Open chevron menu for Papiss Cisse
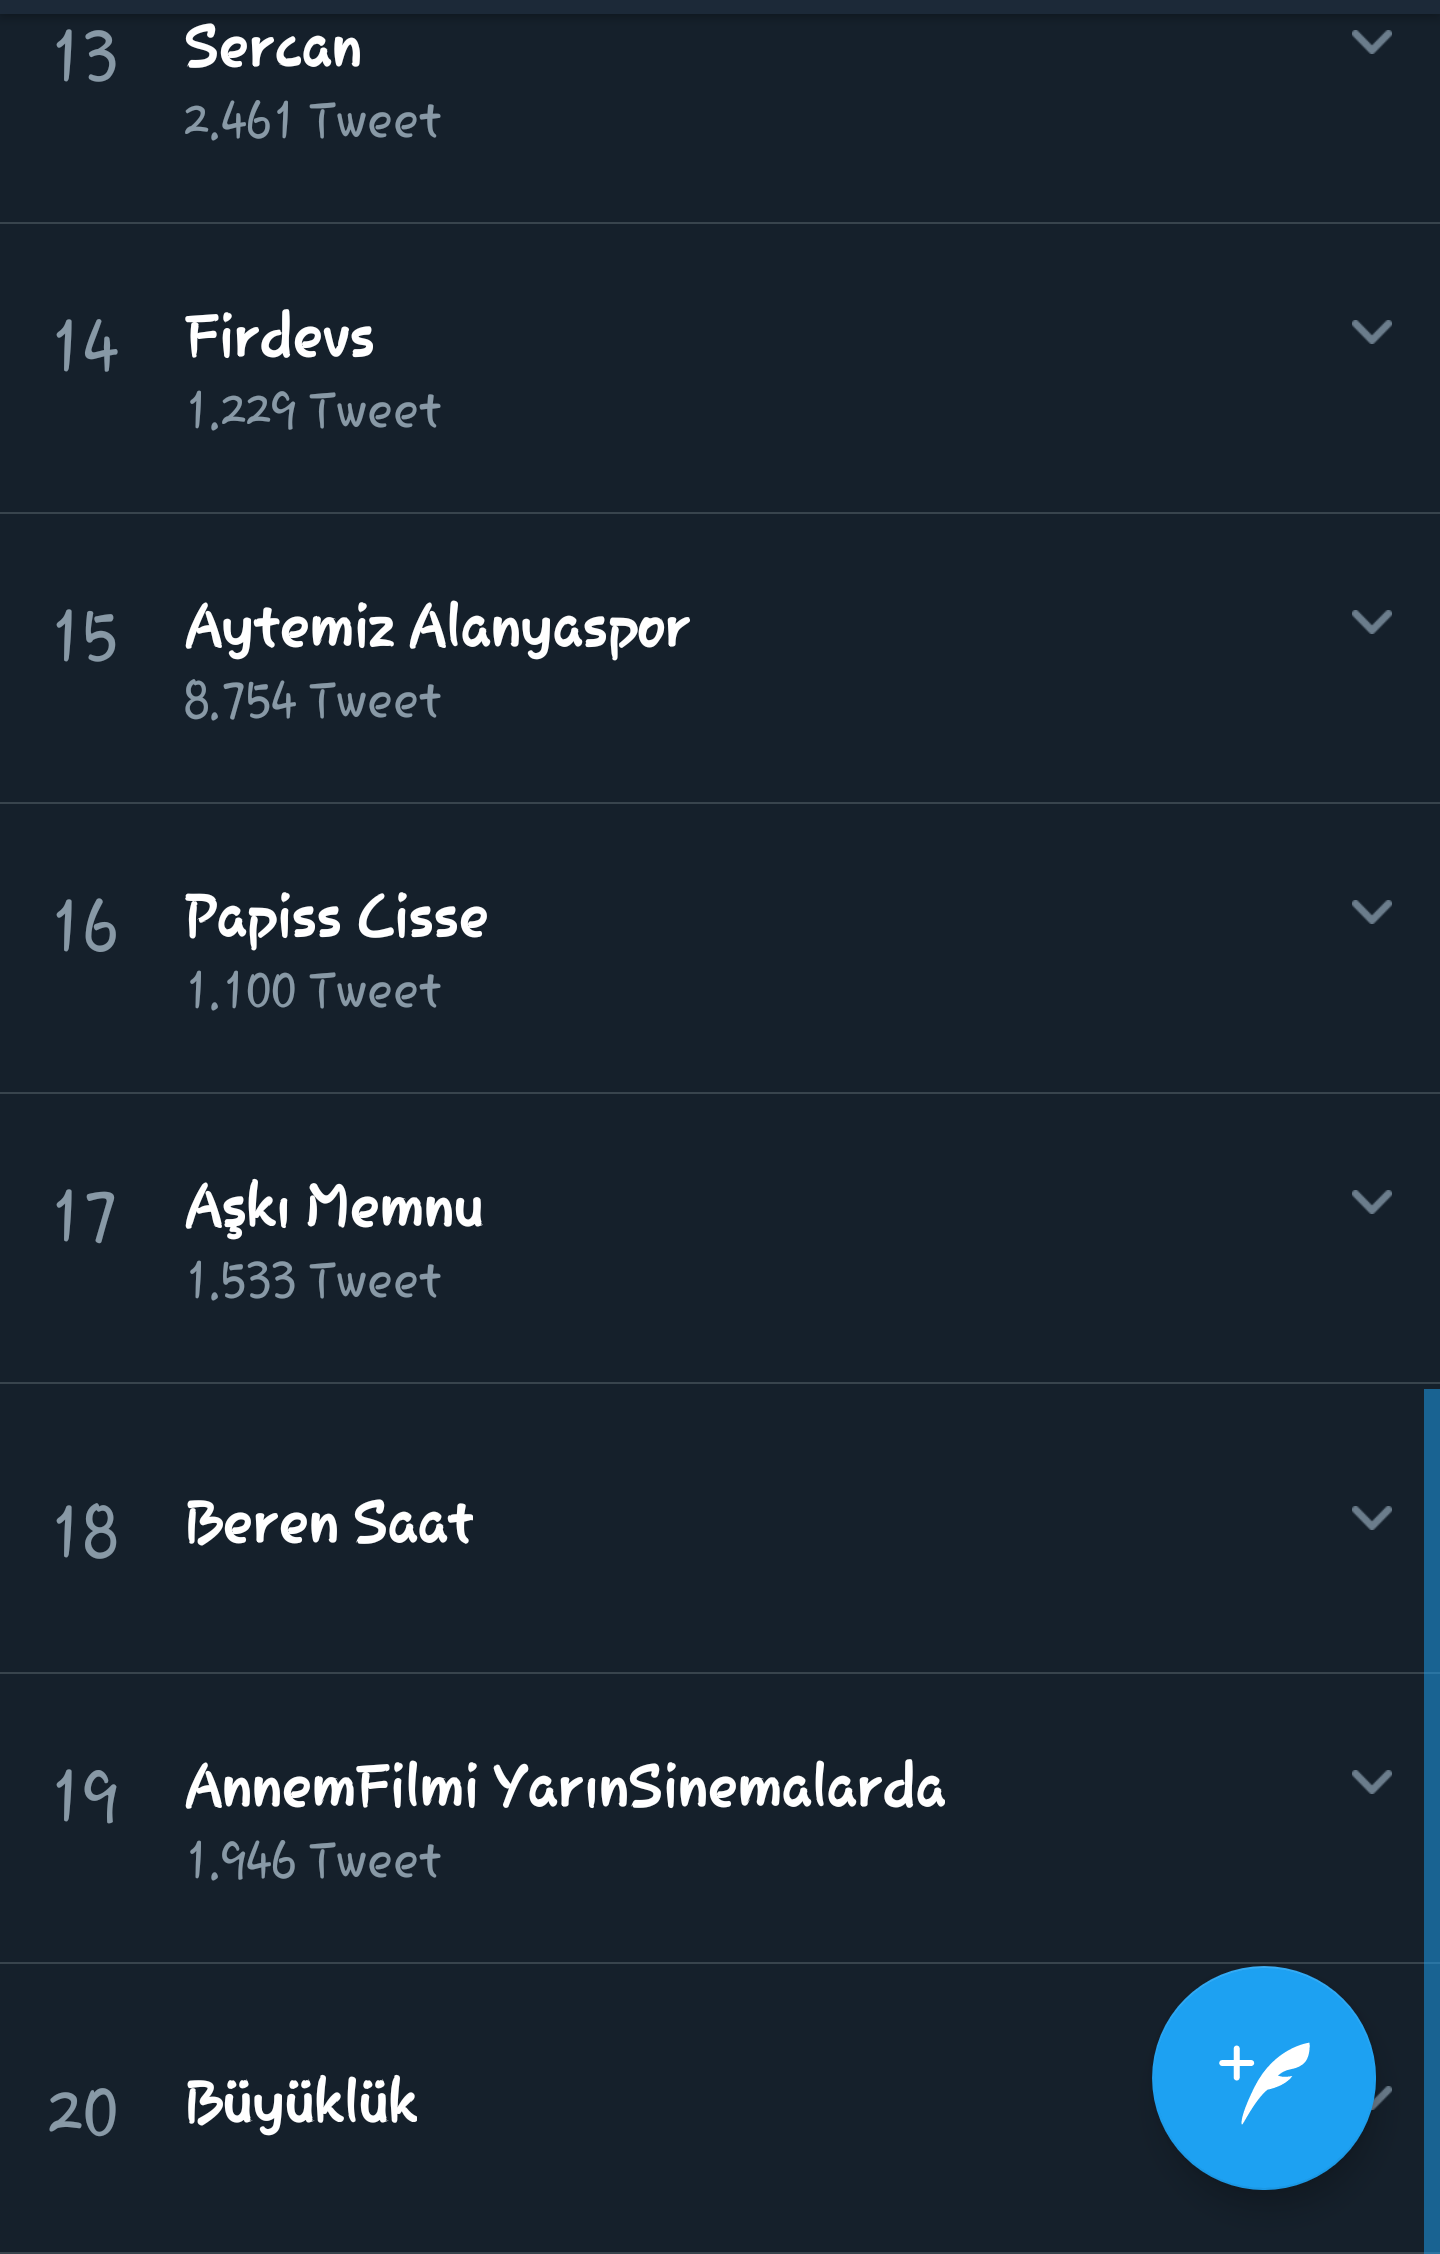Viewport: 1440px width, 2254px height. (1371, 911)
